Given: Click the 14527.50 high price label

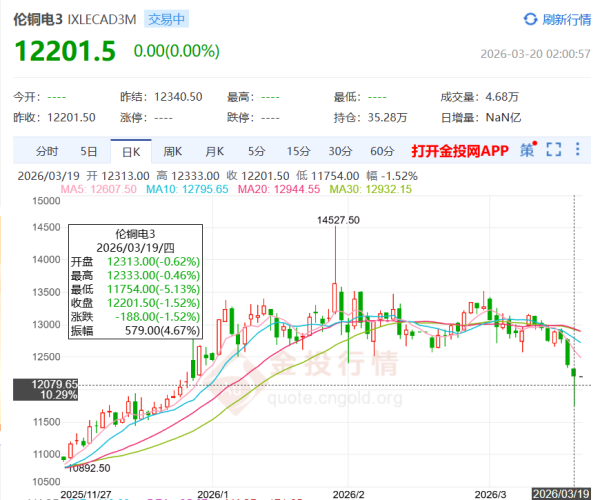Looking at the screenshot, I should pos(338,220).
